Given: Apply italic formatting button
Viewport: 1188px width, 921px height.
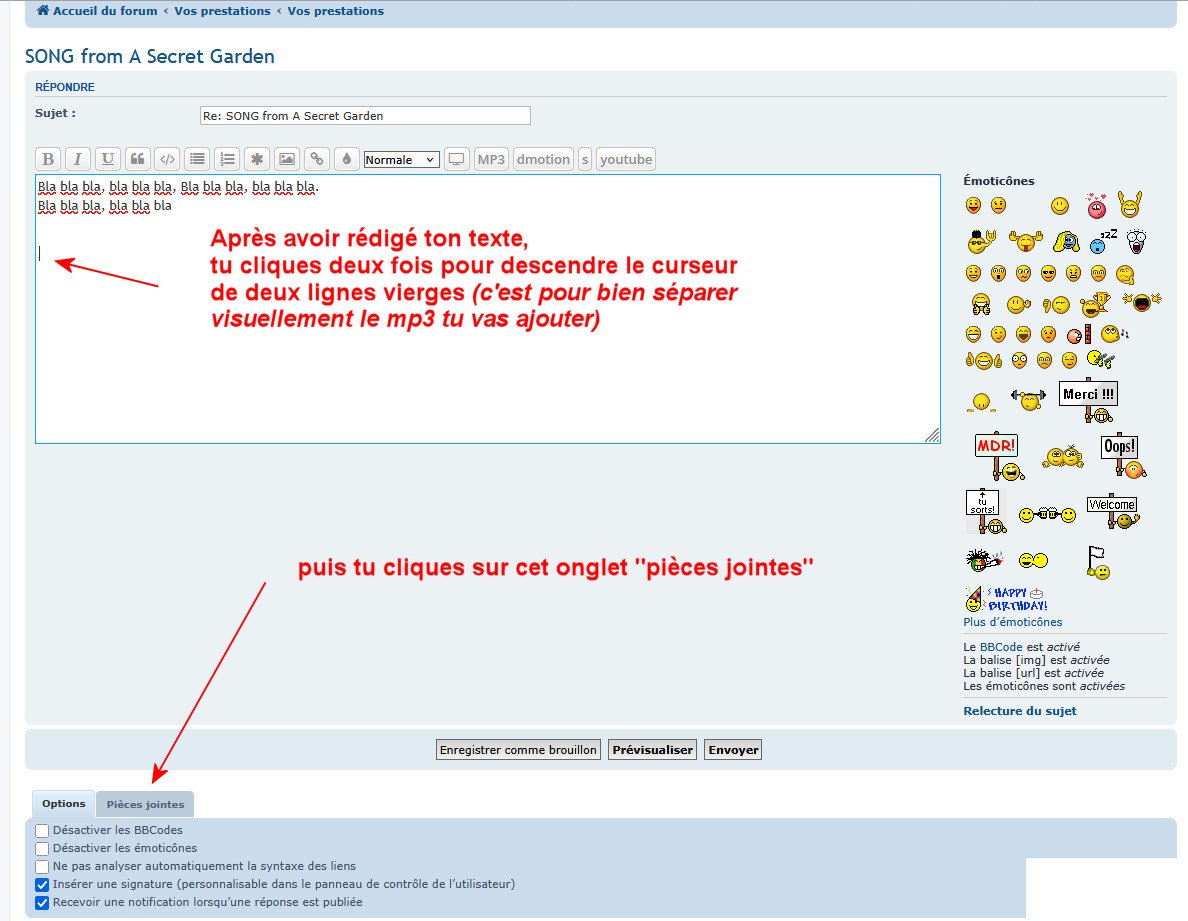Looking at the screenshot, I should (x=78, y=159).
